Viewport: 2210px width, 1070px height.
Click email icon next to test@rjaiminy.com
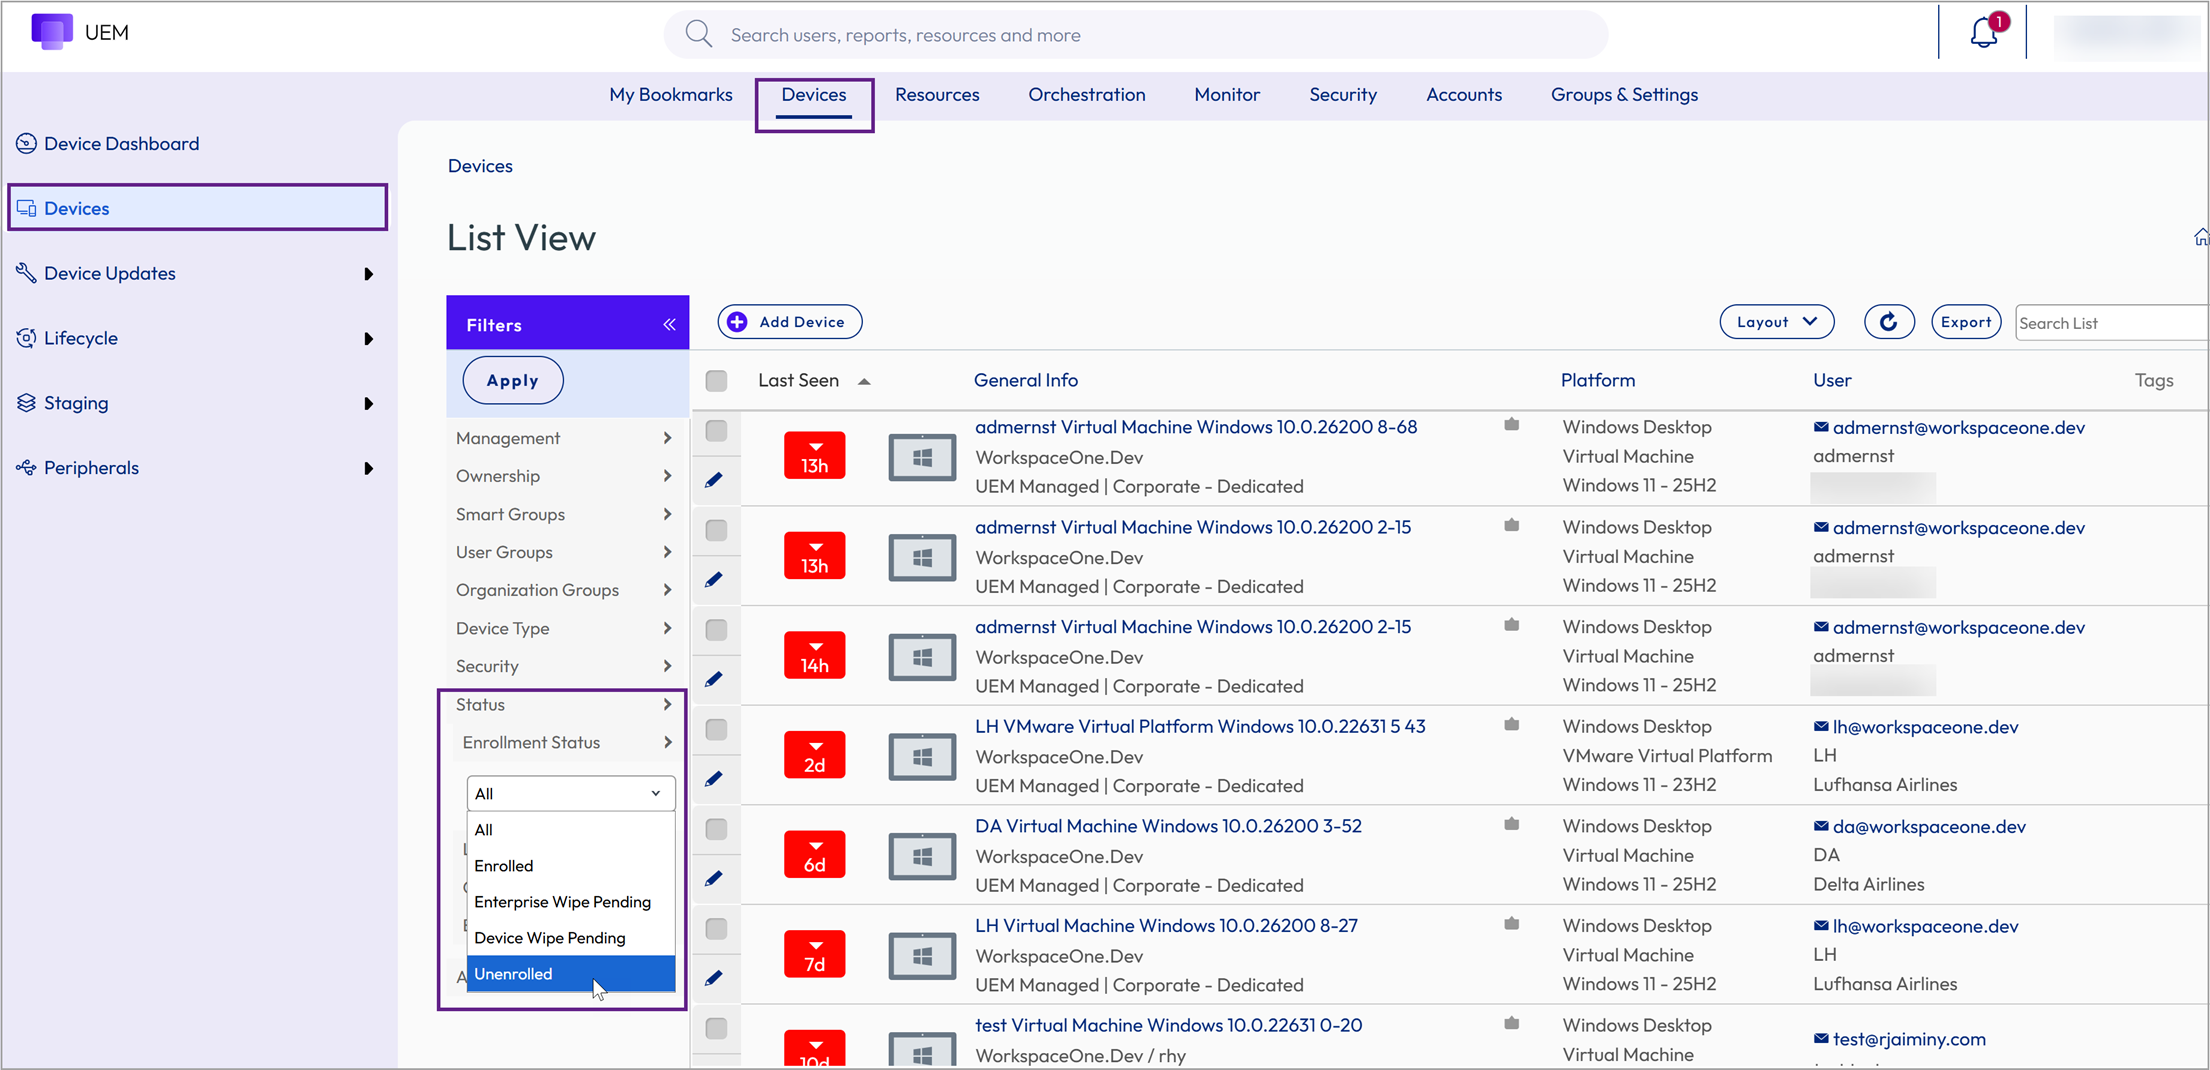pyautogui.click(x=1821, y=1039)
